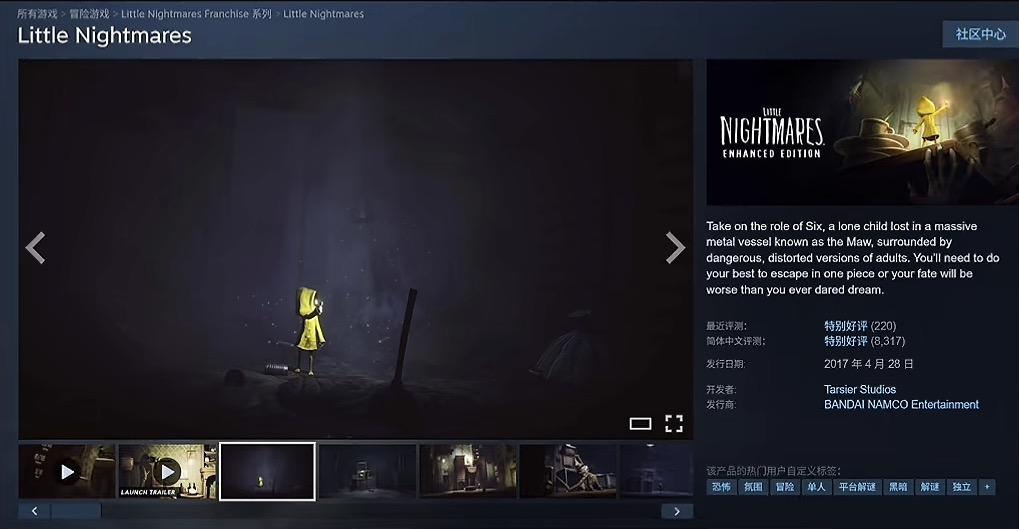
Task: Open the 社区中心 community hub
Action: 980,34
